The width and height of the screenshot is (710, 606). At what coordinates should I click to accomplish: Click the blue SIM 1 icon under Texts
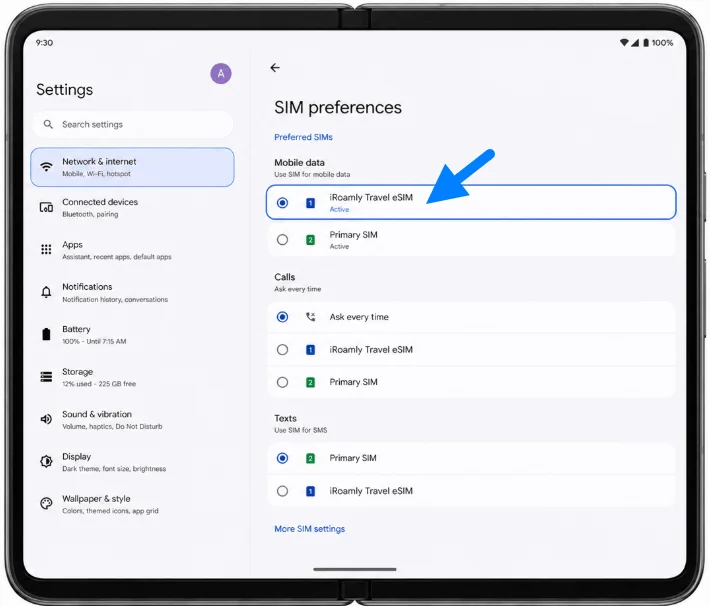(x=310, y=491)
